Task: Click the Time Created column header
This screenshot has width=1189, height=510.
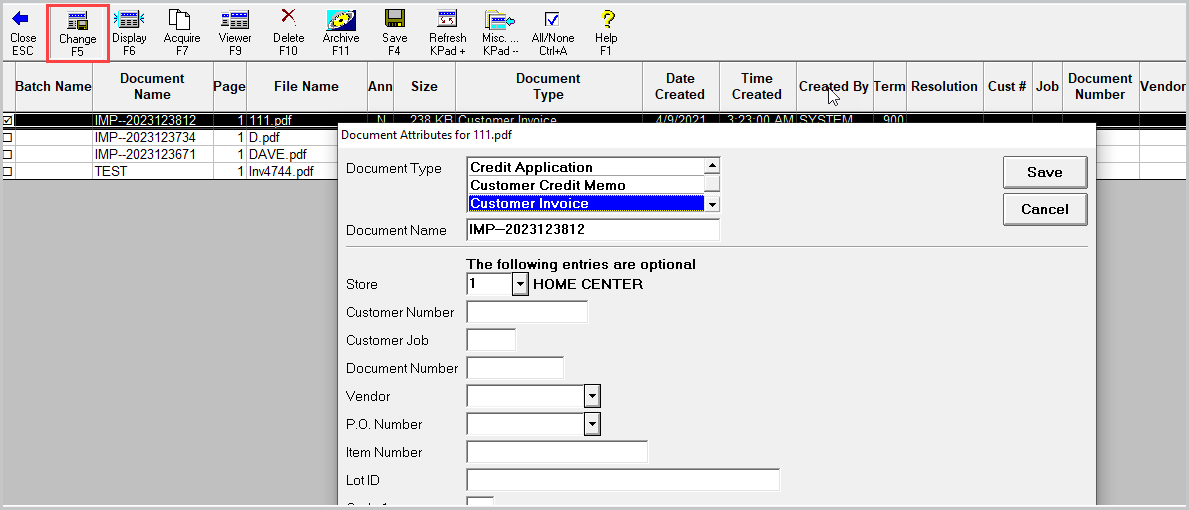Action: tap(757, 86)
